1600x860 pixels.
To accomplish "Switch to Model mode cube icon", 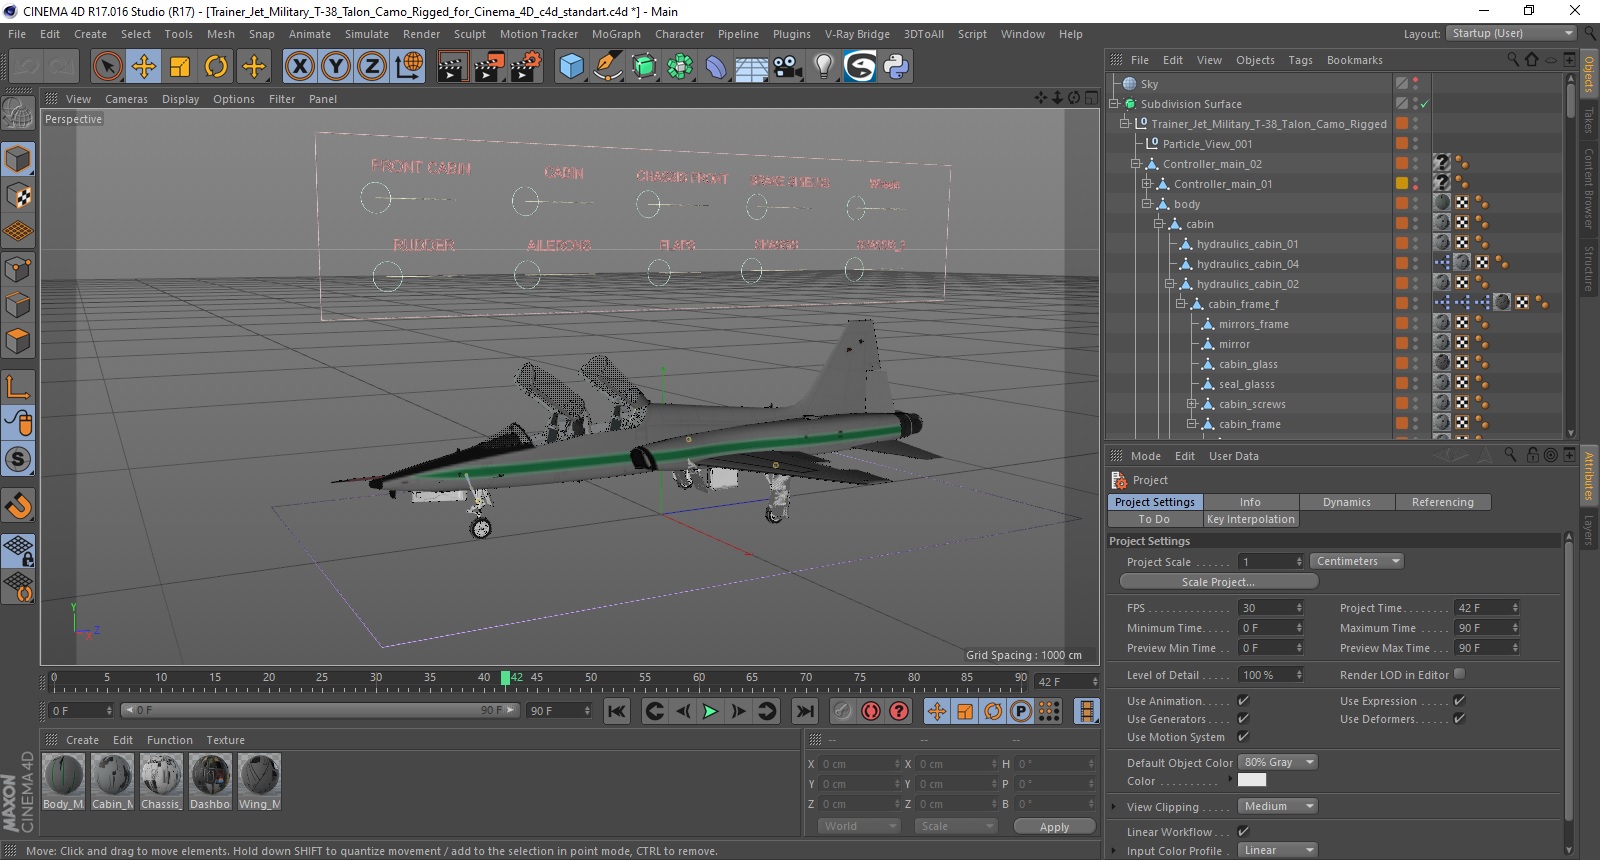I will point(18,160).
